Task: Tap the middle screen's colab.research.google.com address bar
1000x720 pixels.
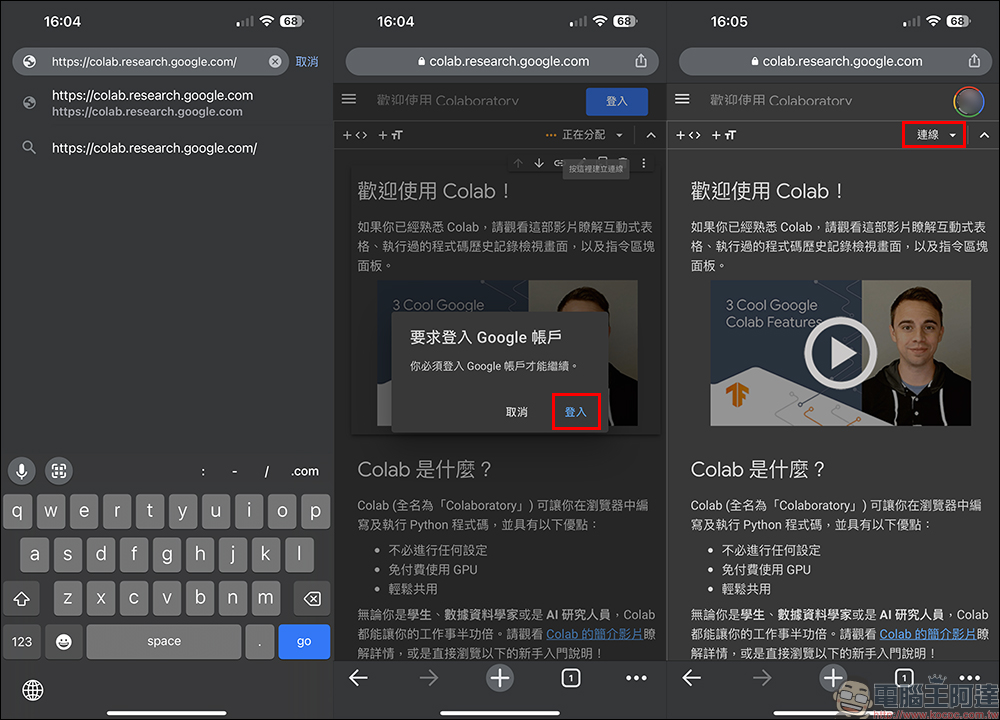Action: 503,61
